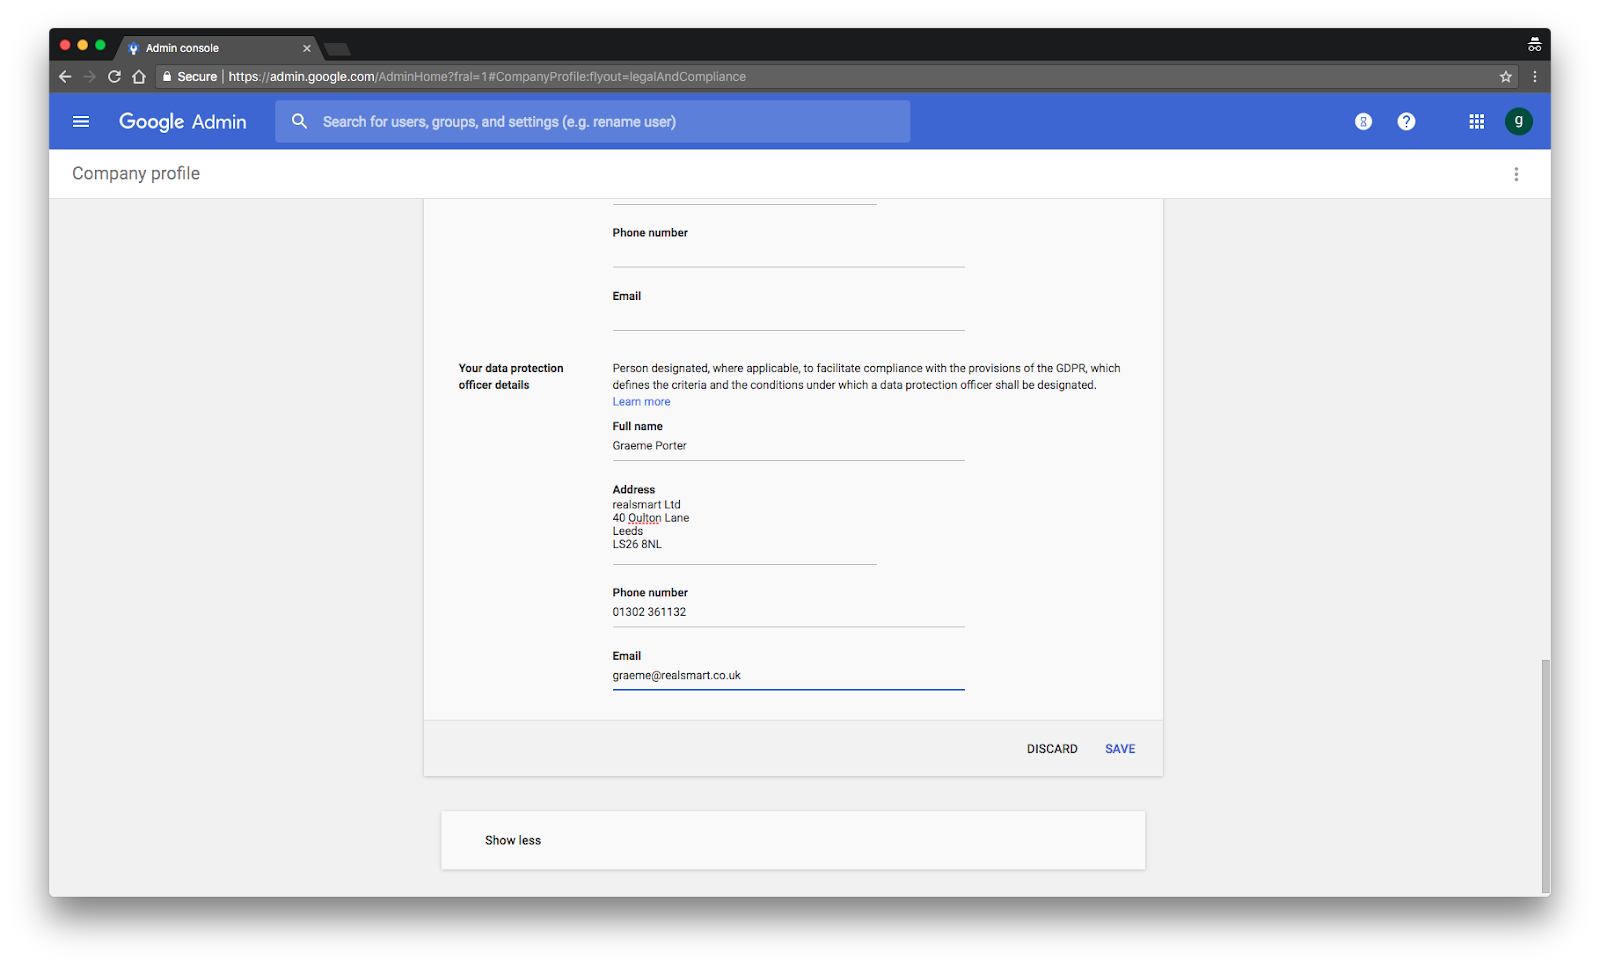Close the Admin console tab
Image resolution: width=1600 pixels, height=967 pixels.
(x=306, y=48)
